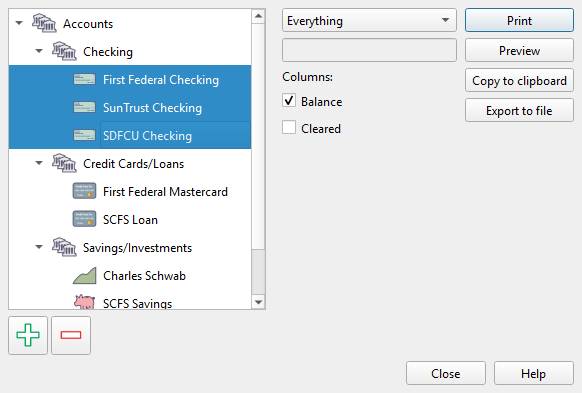The height and width of the screenshot is (393, 582).
Task: Select the SCFS Savings piggy bank icon
Action: [x=85, y=302]
